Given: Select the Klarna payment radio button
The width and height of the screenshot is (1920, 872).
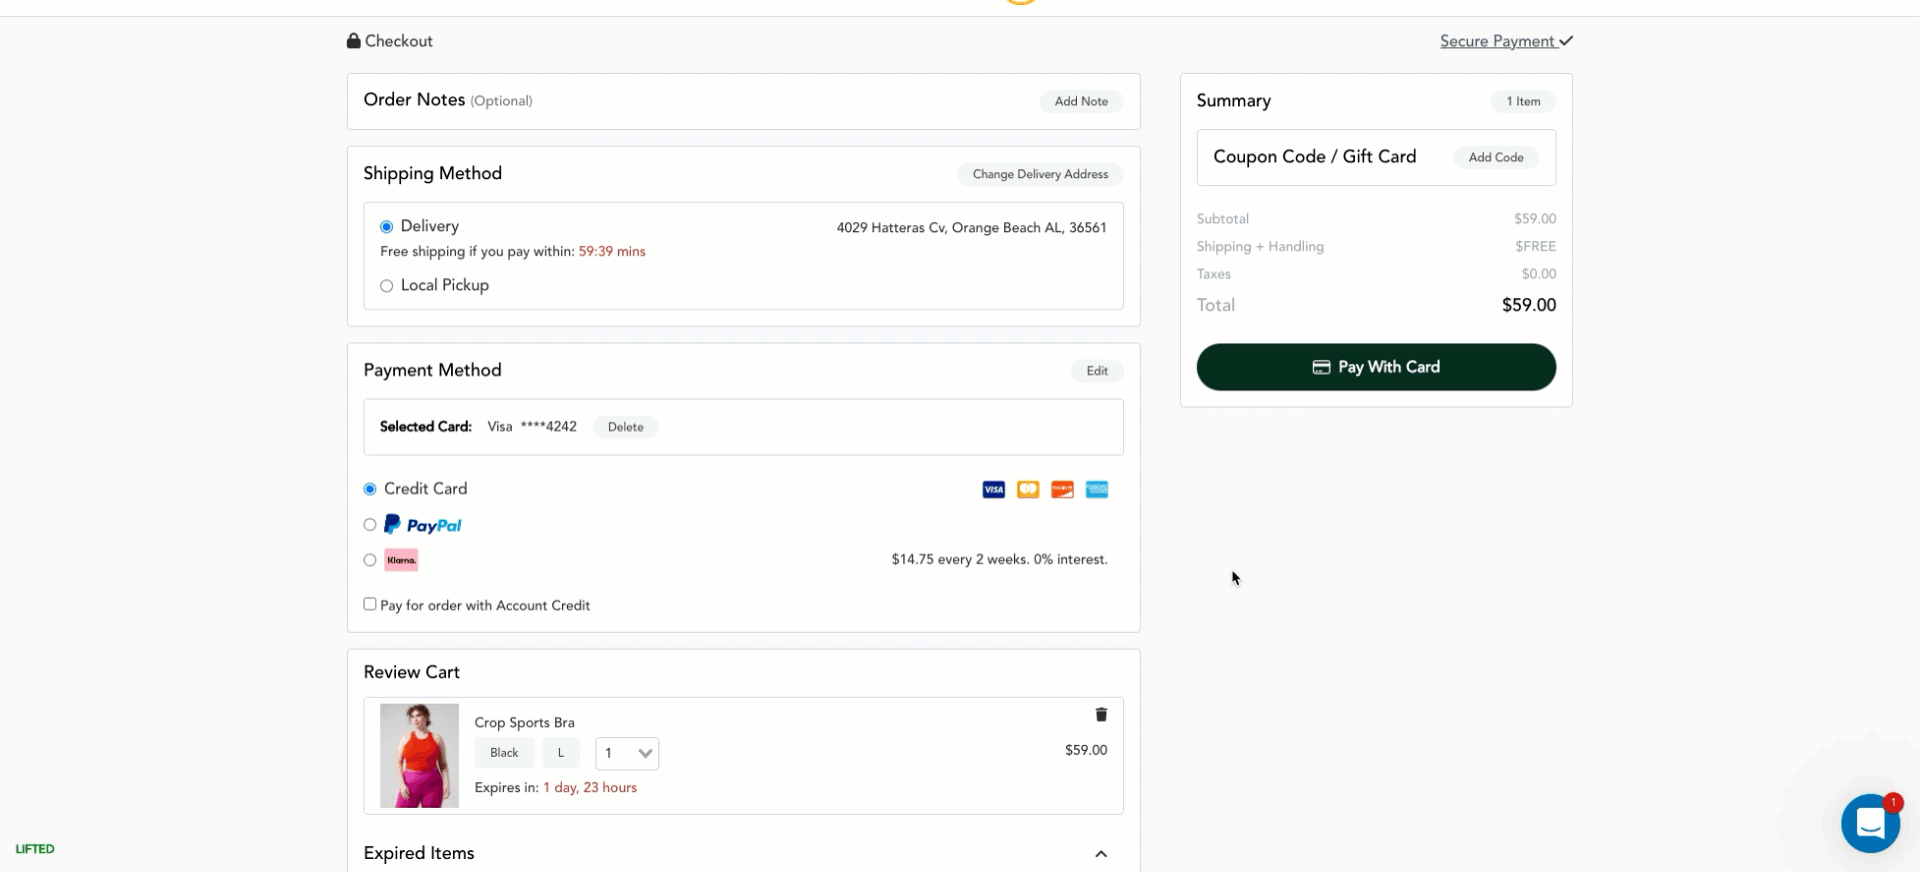Looking at the screenshot, I should pyautogui.click(x=370, y=560).
